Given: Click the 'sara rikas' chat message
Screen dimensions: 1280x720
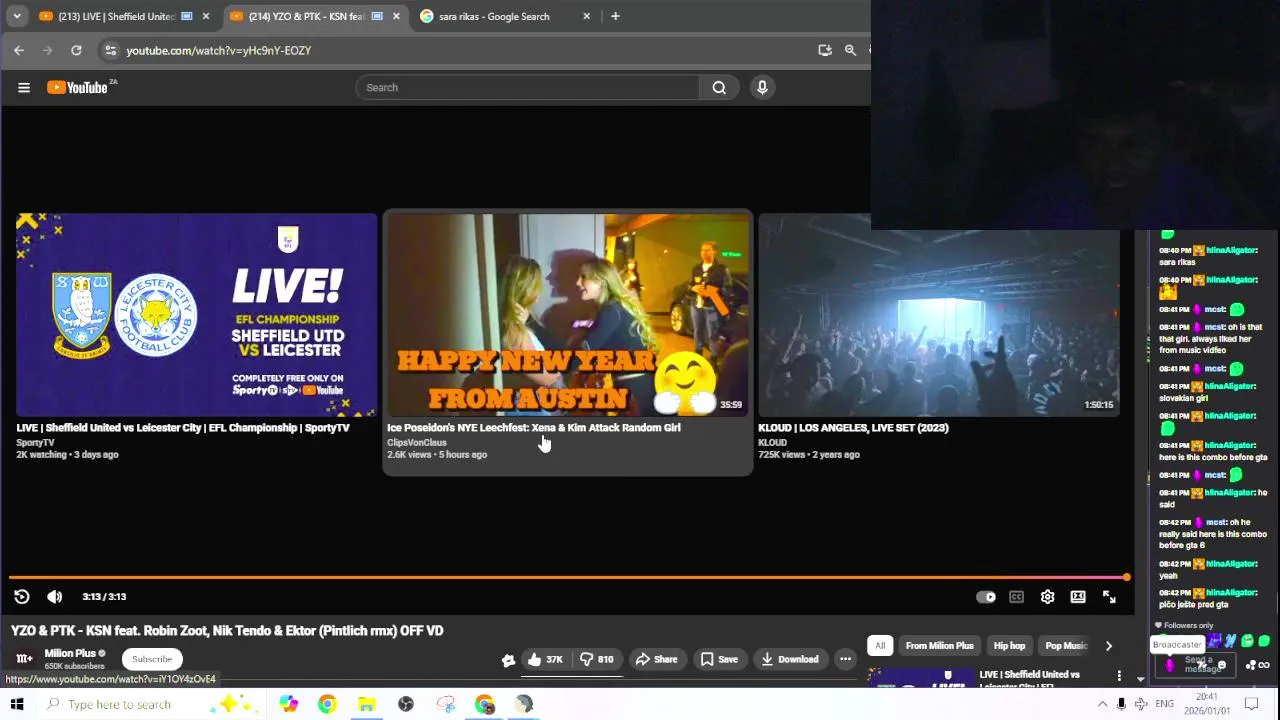Looking at the screenshot, I should pyautogui.click(x=1177, y=262).
